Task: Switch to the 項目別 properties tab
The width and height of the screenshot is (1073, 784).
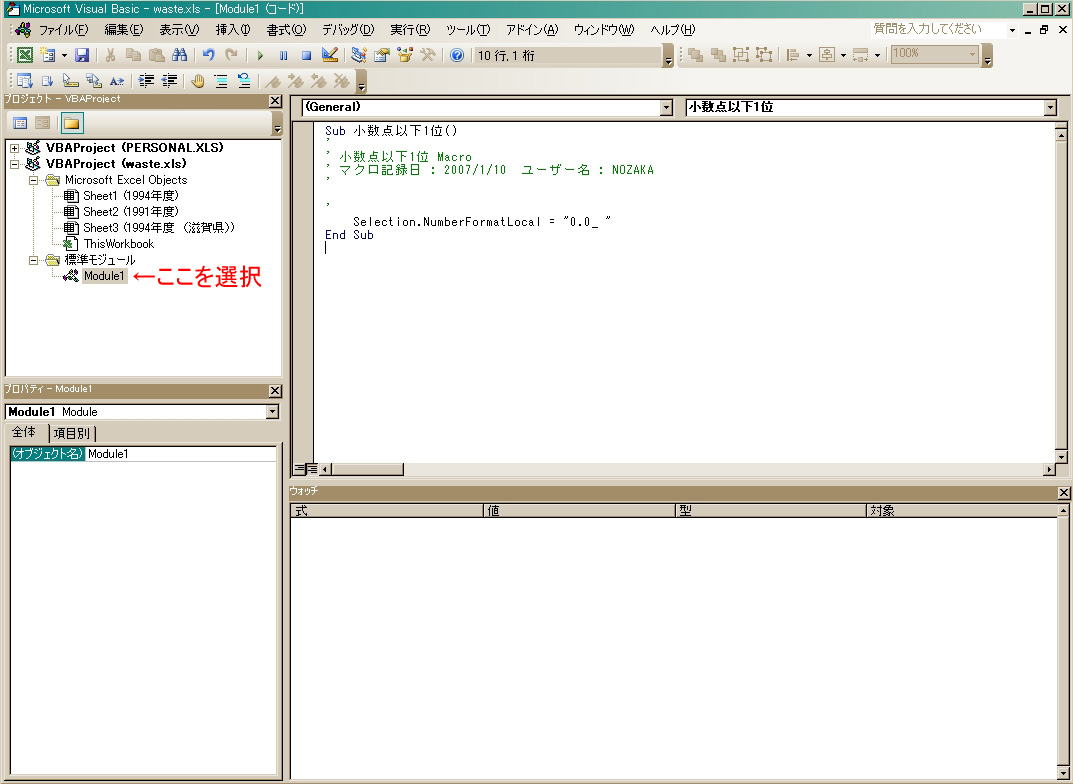Action: (72, 433)
